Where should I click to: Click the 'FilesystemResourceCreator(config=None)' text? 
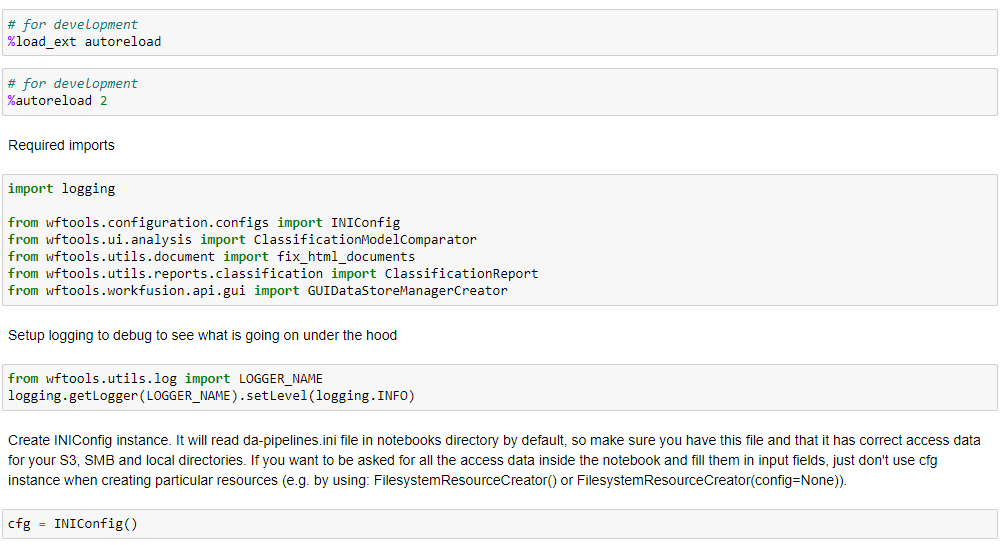(x=709, y=480)
